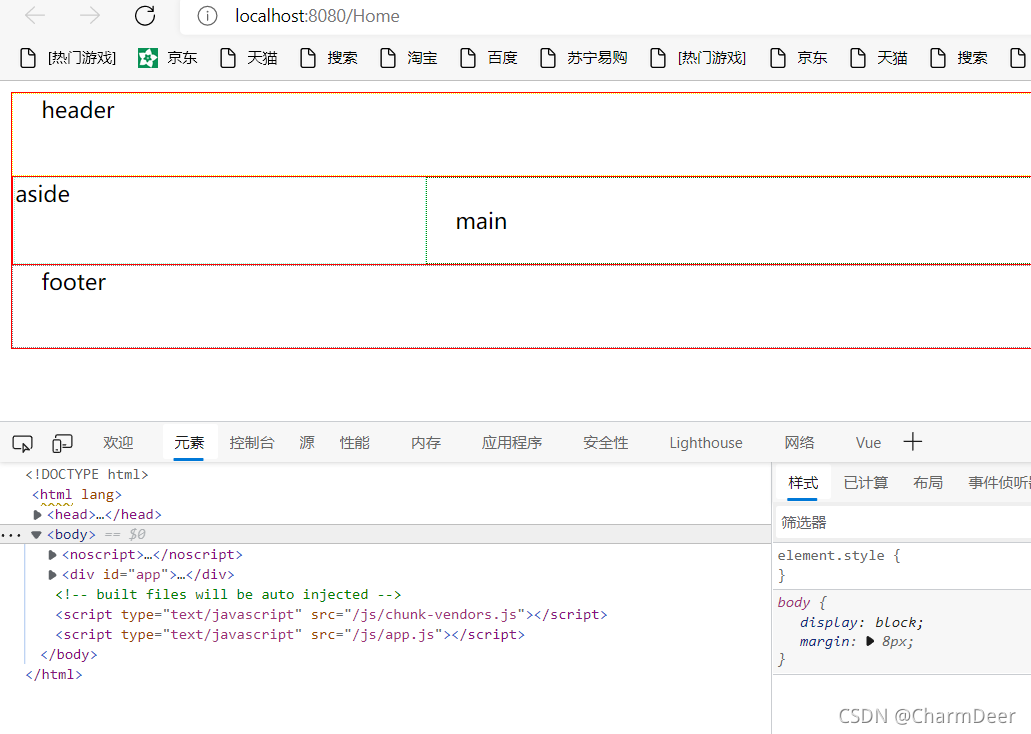Screen dimensions: 1031x734
Task: Click the browser forward arrow
Action: (90, 16)
